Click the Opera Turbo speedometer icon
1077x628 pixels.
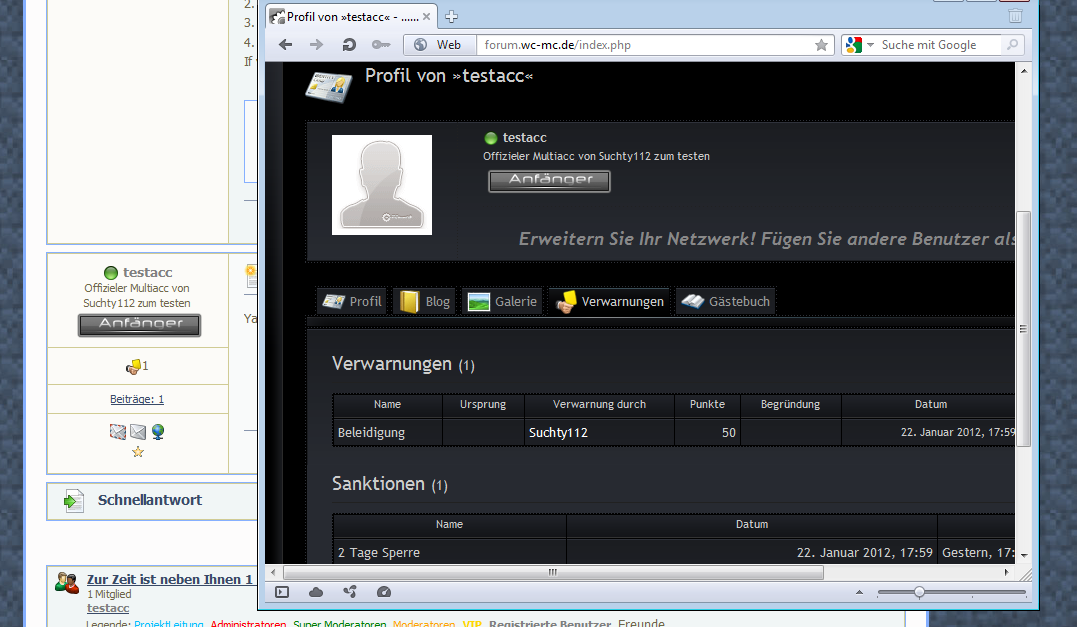coord(384,592)
